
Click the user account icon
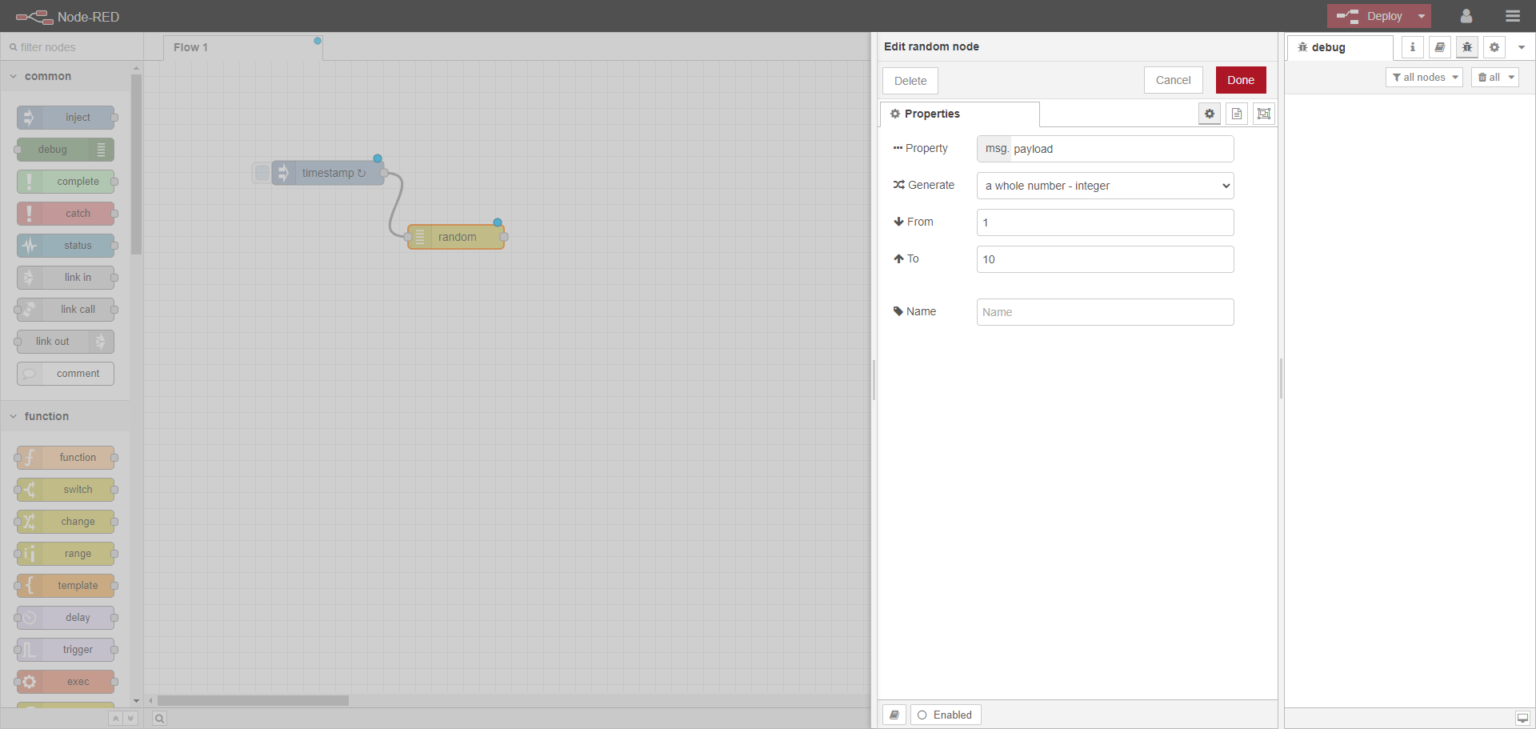point(1466,16)
